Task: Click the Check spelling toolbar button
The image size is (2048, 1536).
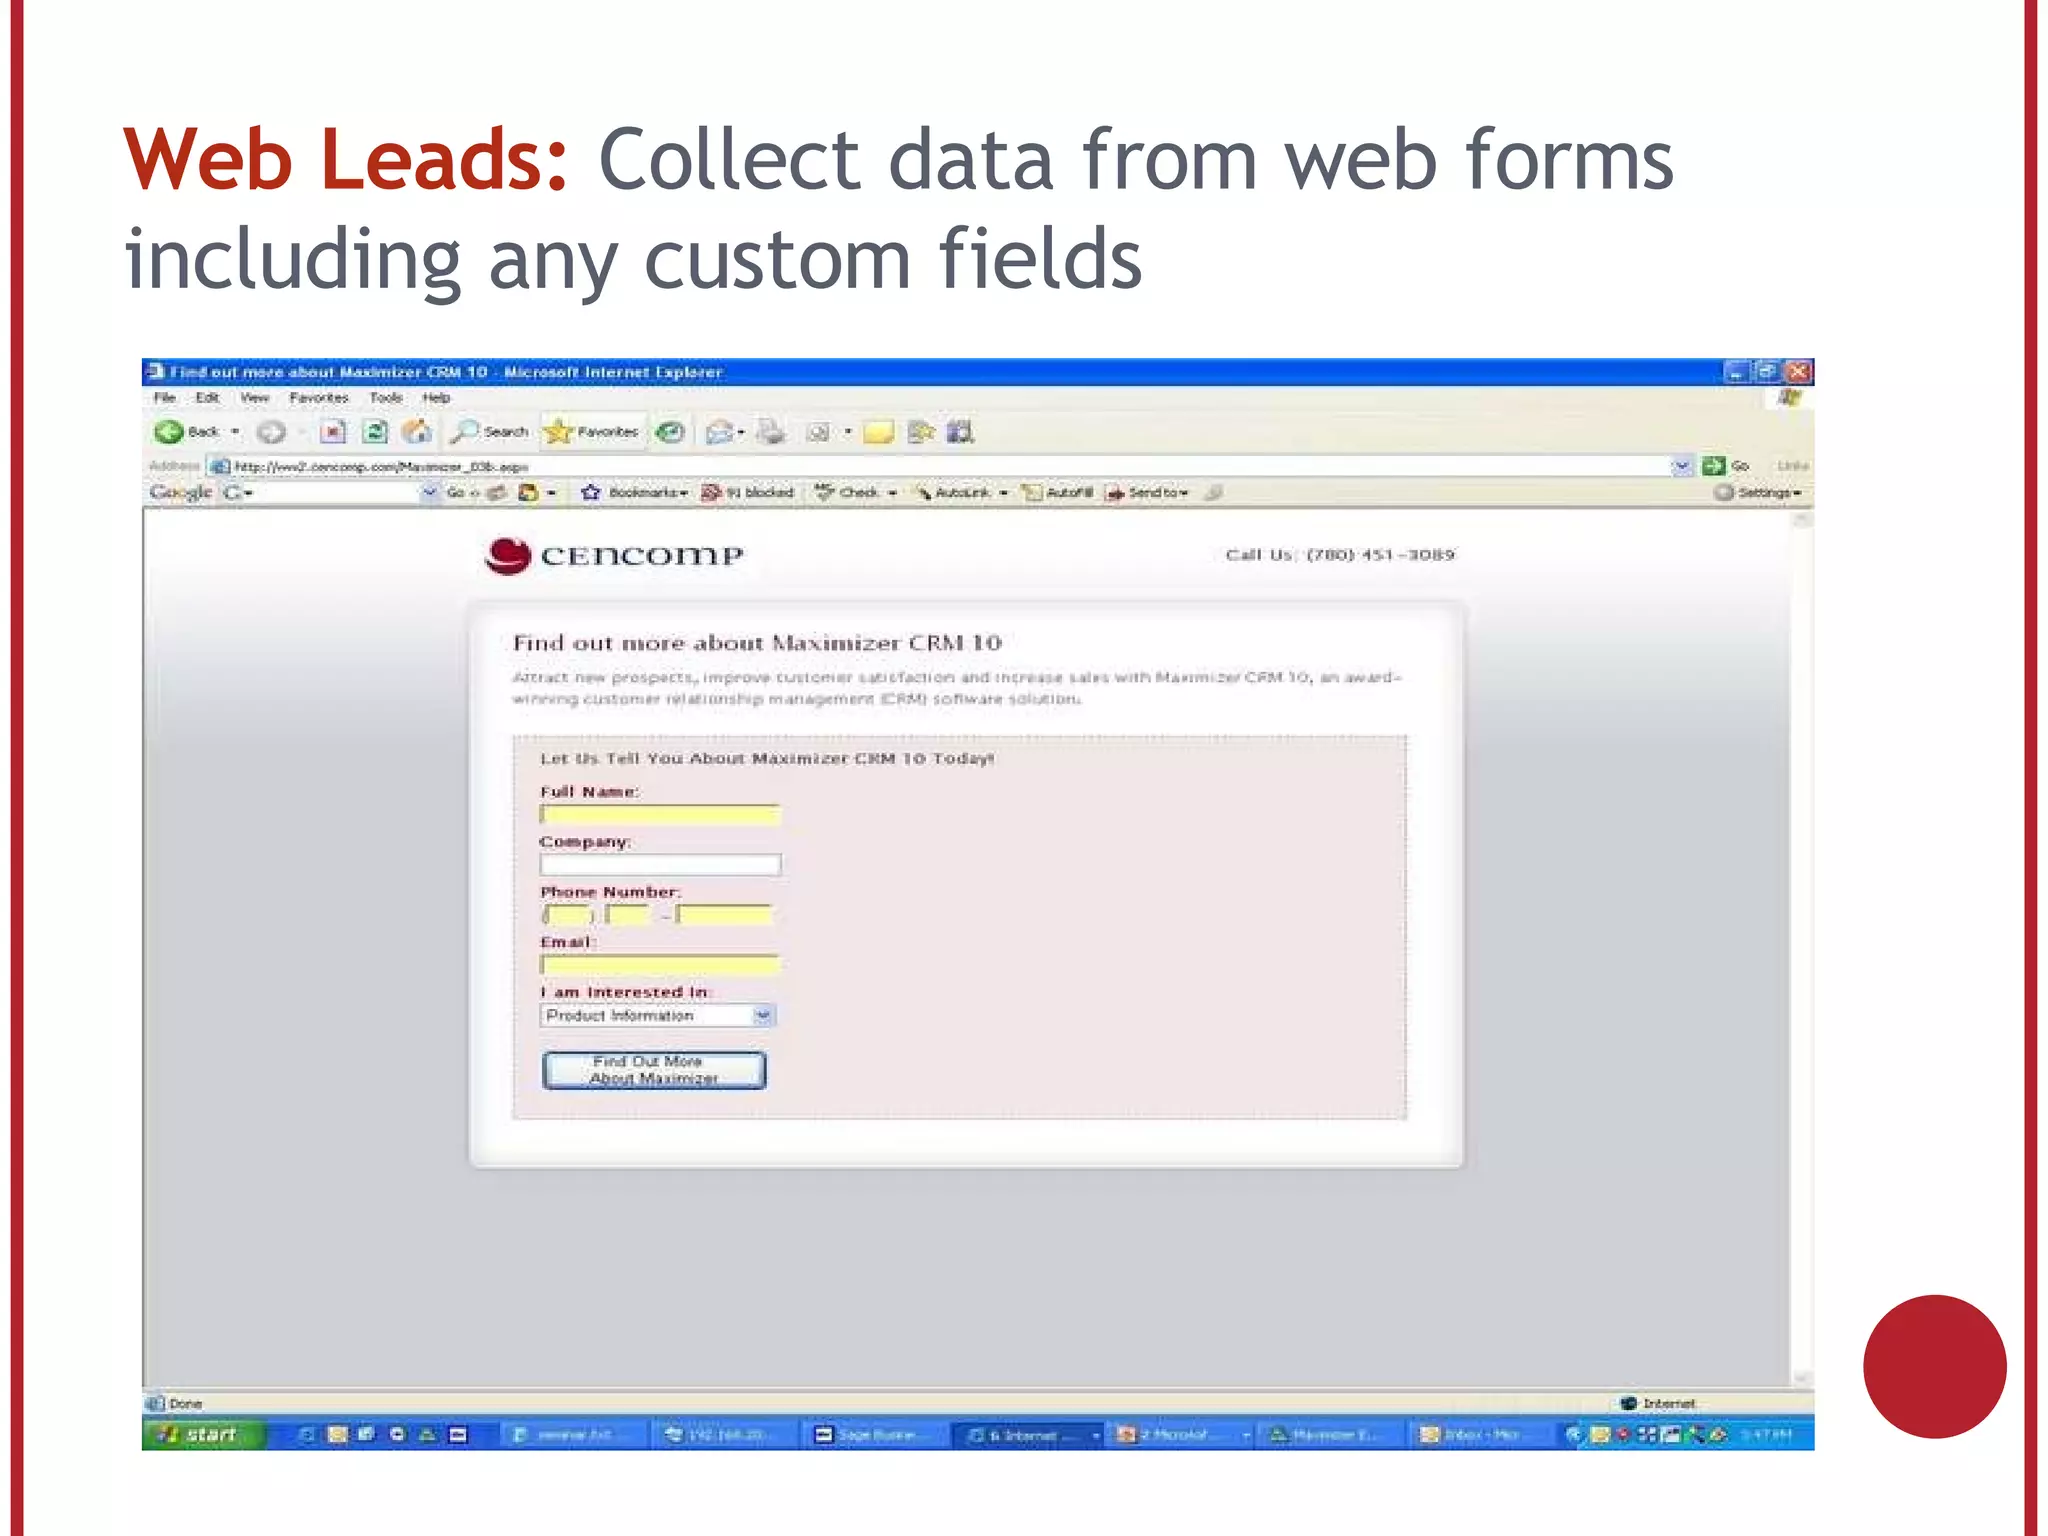Action: 847,492
